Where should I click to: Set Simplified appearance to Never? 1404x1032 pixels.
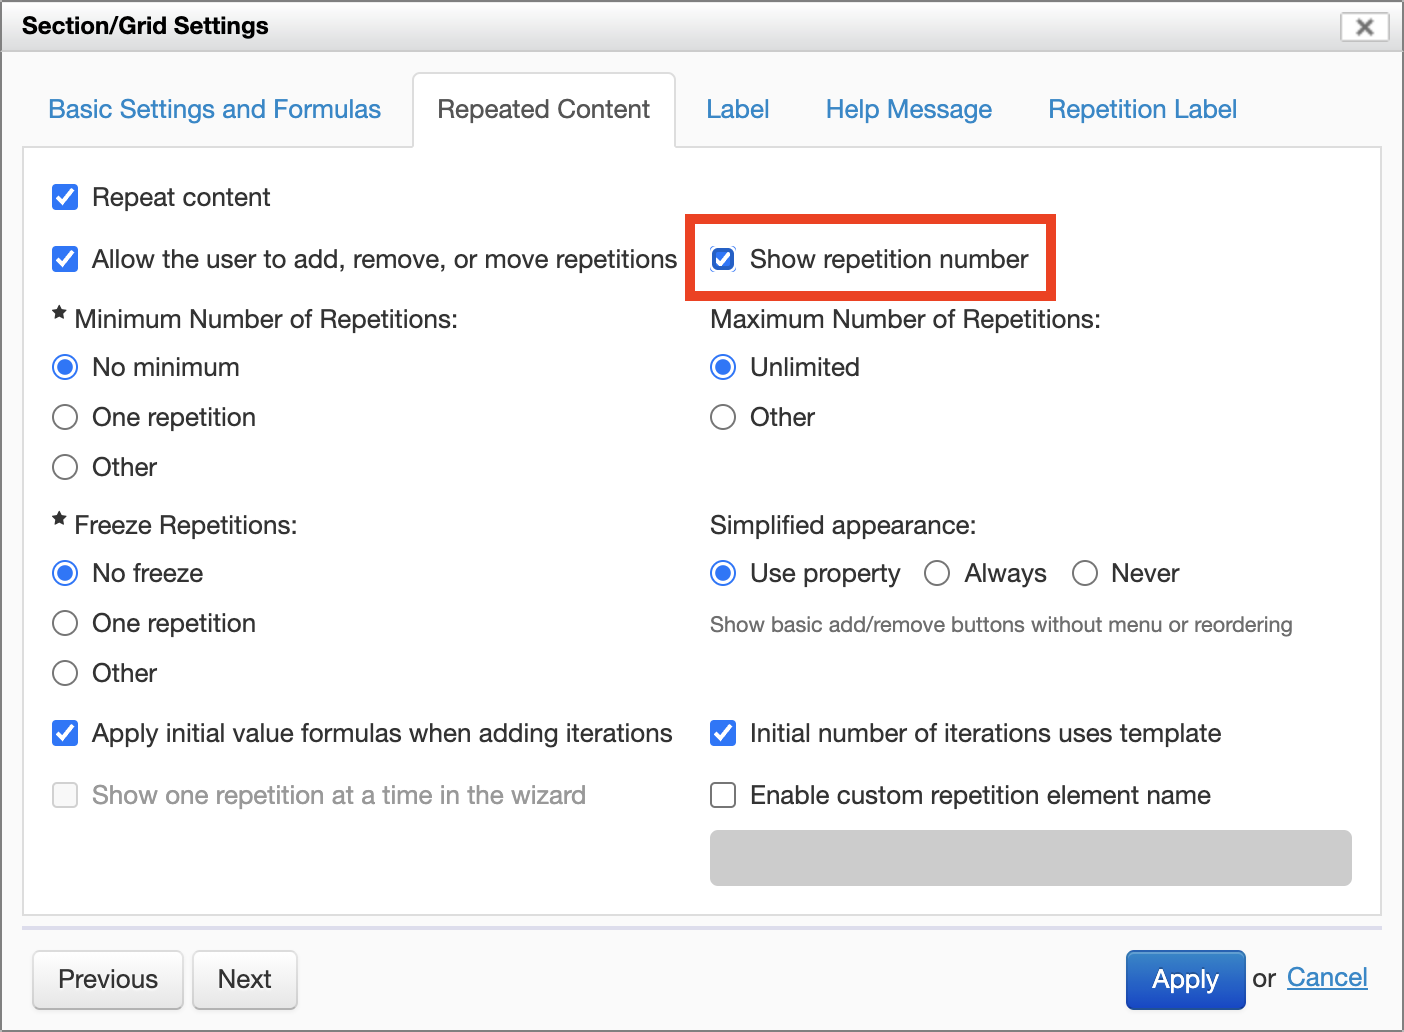[x=1085, y=573]
